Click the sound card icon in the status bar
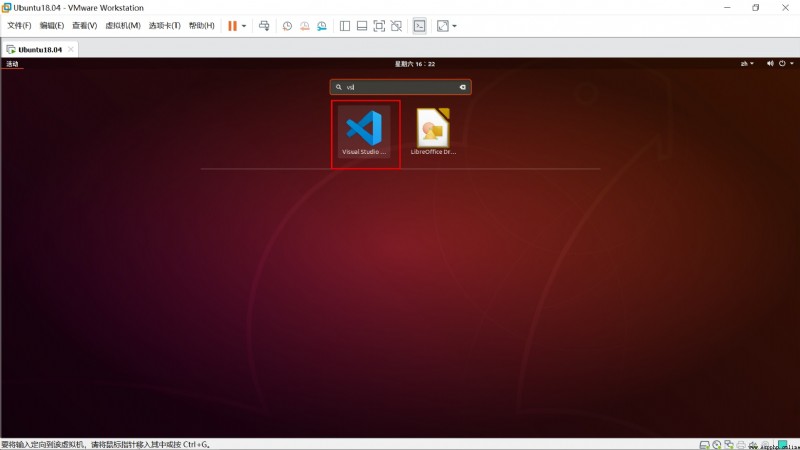The height and width of the screenshot is (450, 800). [753, 445]
